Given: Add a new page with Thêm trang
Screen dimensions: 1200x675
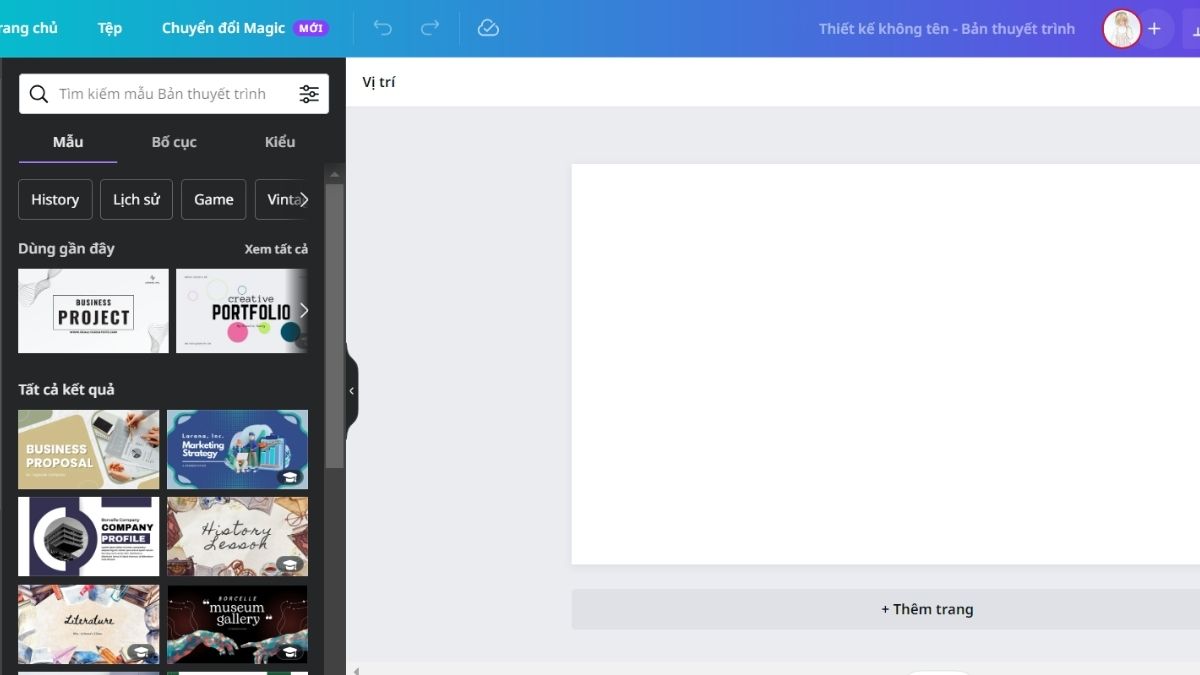Looking at the screenshot, I should tap(926, 608).
